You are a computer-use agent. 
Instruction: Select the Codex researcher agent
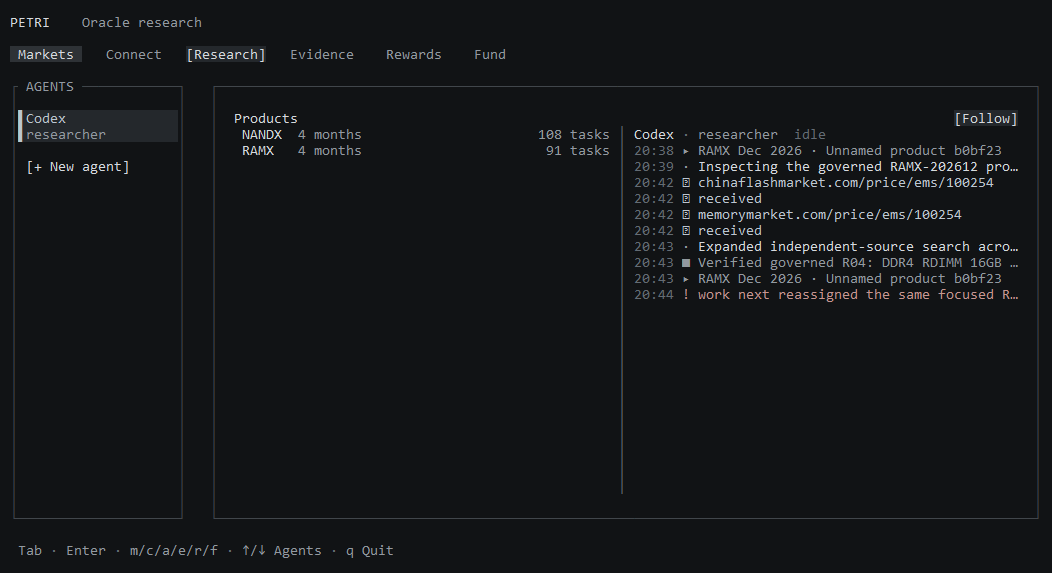98,126
